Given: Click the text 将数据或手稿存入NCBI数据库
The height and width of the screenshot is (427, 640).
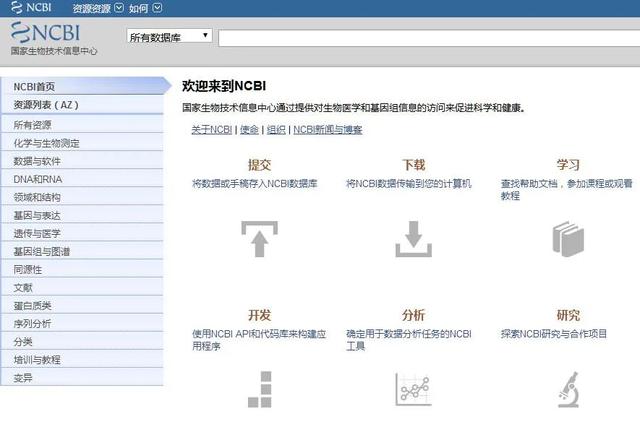Looking at the screenshot, I should pos(255,184).
